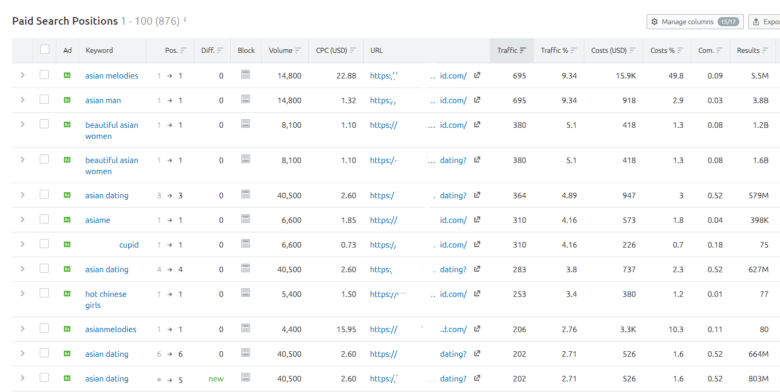The height and width of the screenshot is (392, 780).
Task: Click the ad icon in asiame row
Action: (67, 219)
